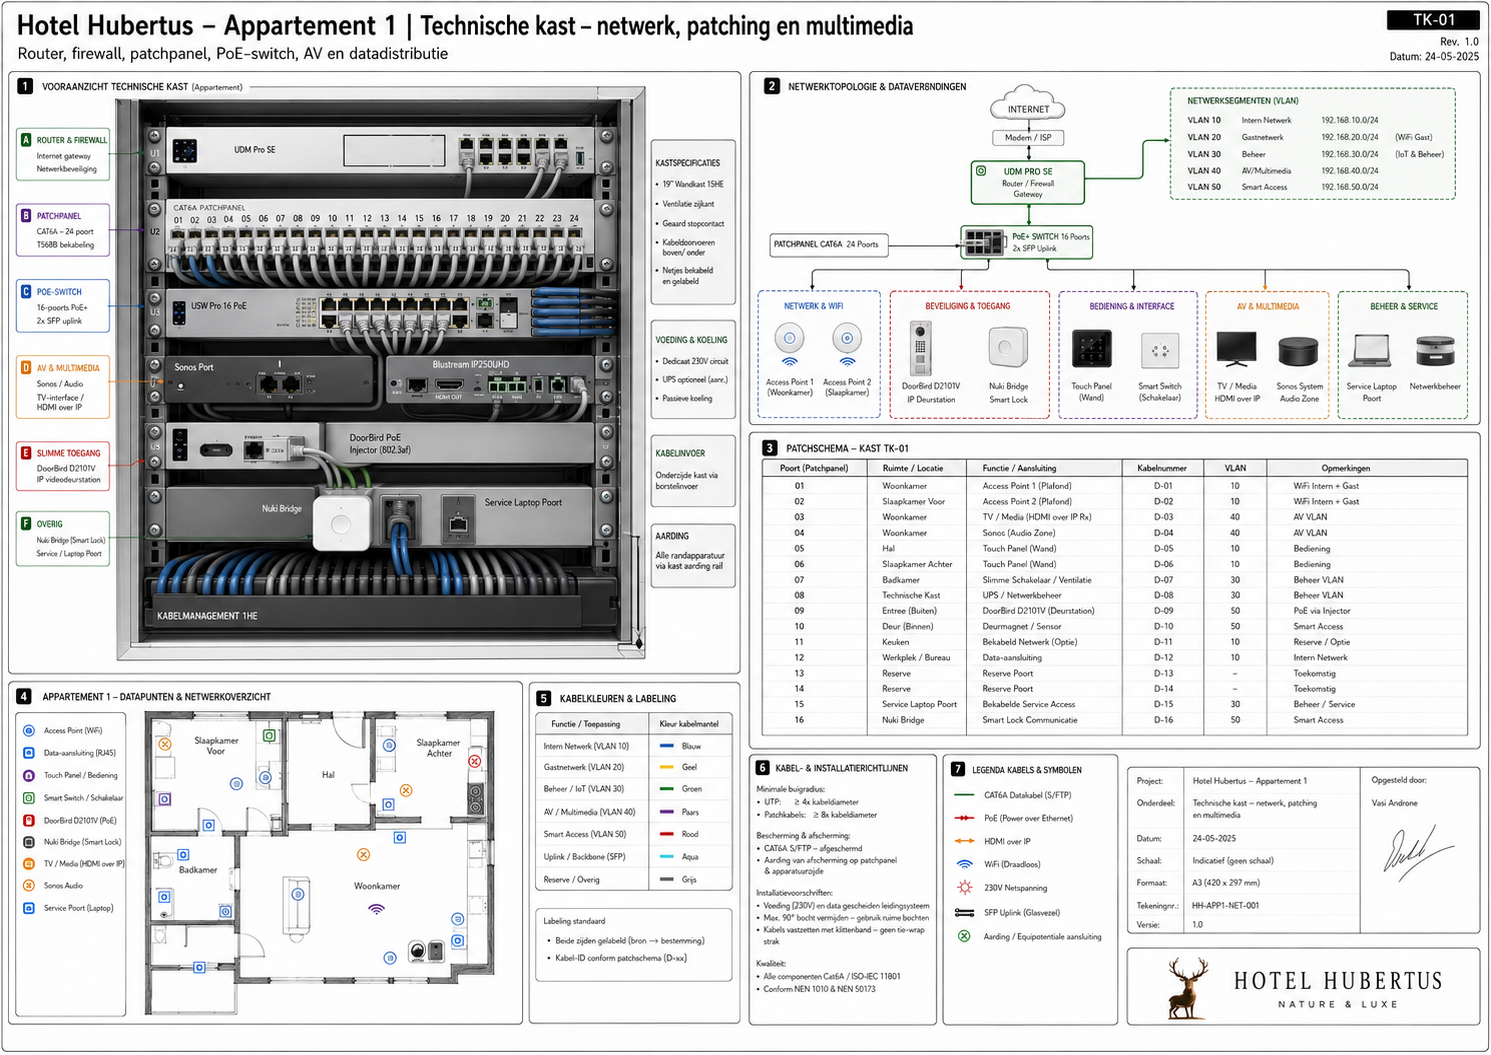Click the TV / Media HDMI over IP icon
Screen dimensions: 1491x1055
1236,350
